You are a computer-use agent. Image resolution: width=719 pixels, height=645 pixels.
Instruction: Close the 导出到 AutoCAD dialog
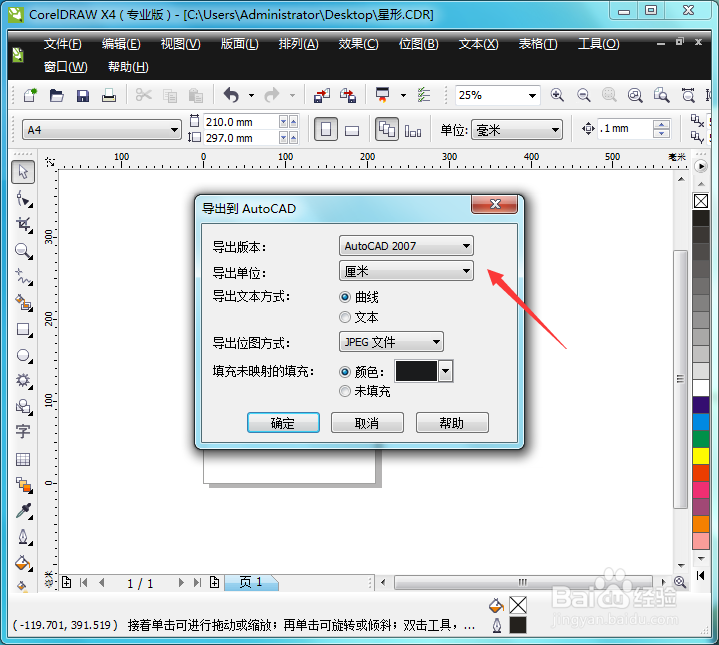coord(495,204)
